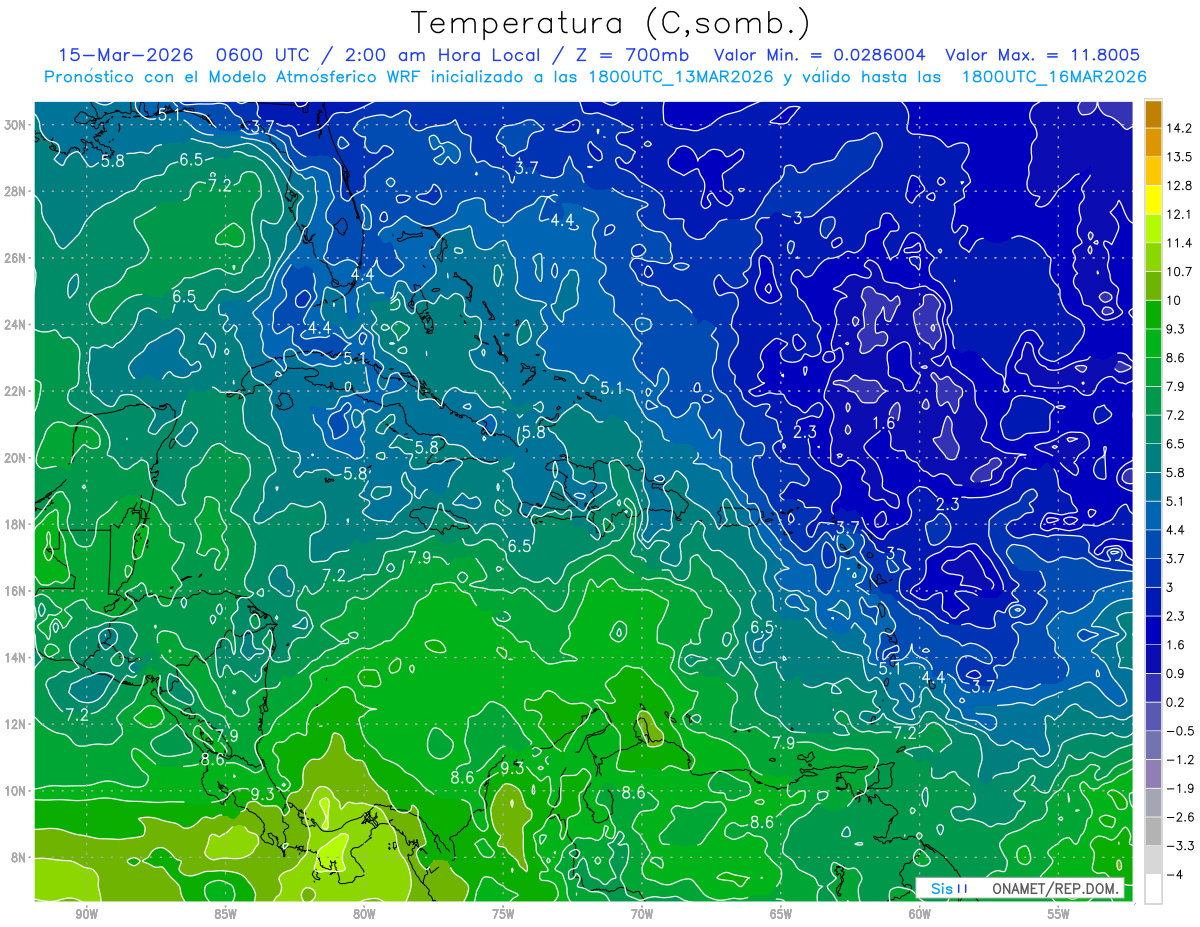Pick the topmost brown-orange color scale swatch
This screenshot has height=927, width=1200.
(1153, 114)
